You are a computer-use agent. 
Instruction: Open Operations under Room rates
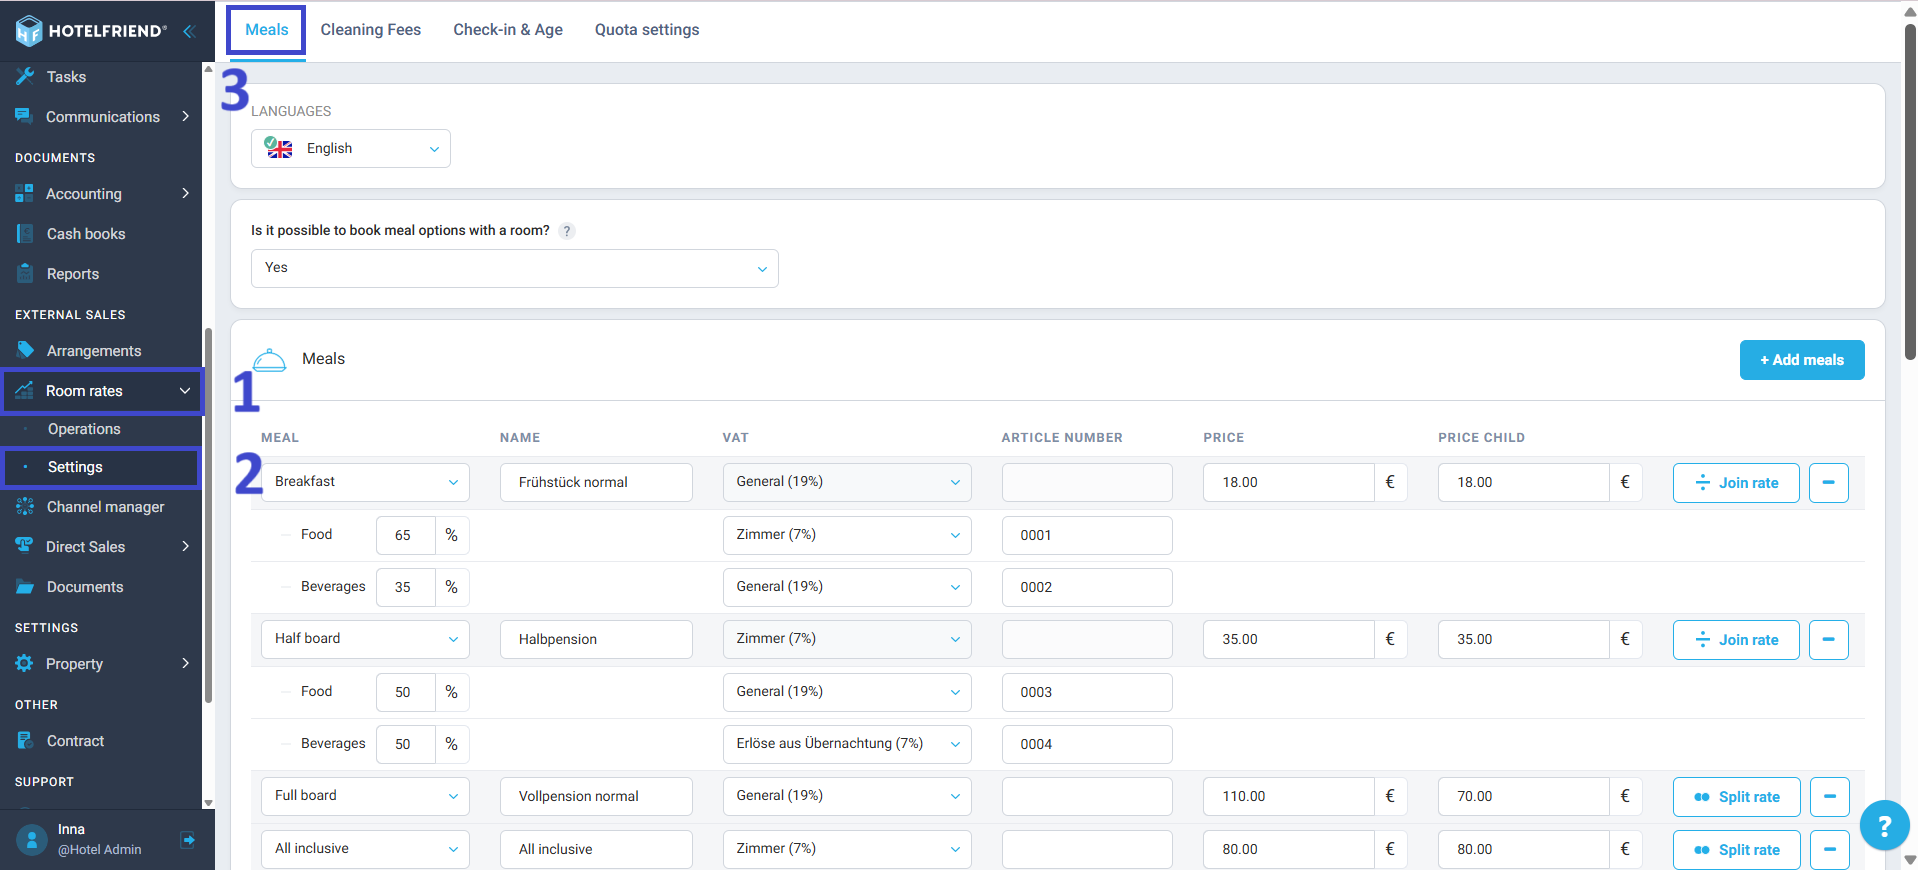click(x=84, y=429)
